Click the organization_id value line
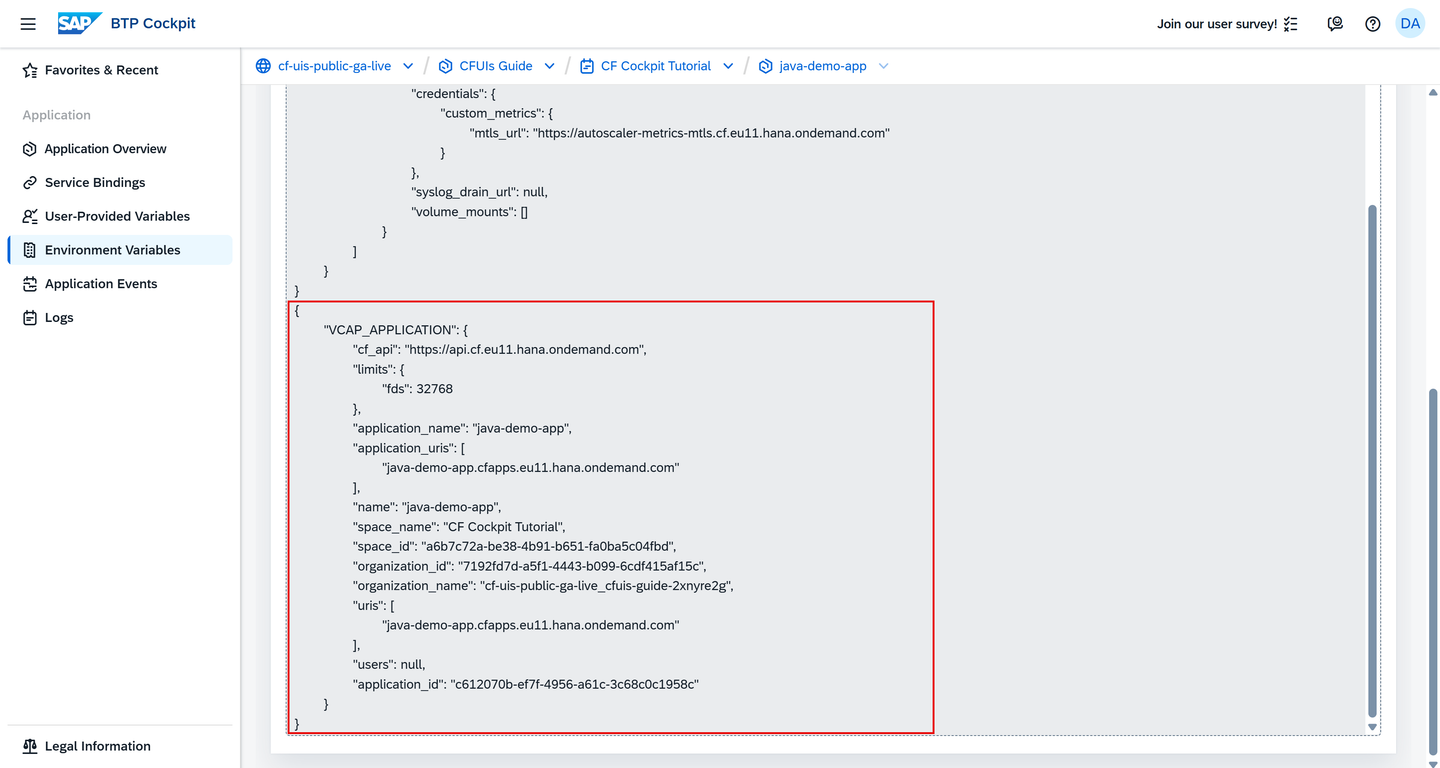 529,566
